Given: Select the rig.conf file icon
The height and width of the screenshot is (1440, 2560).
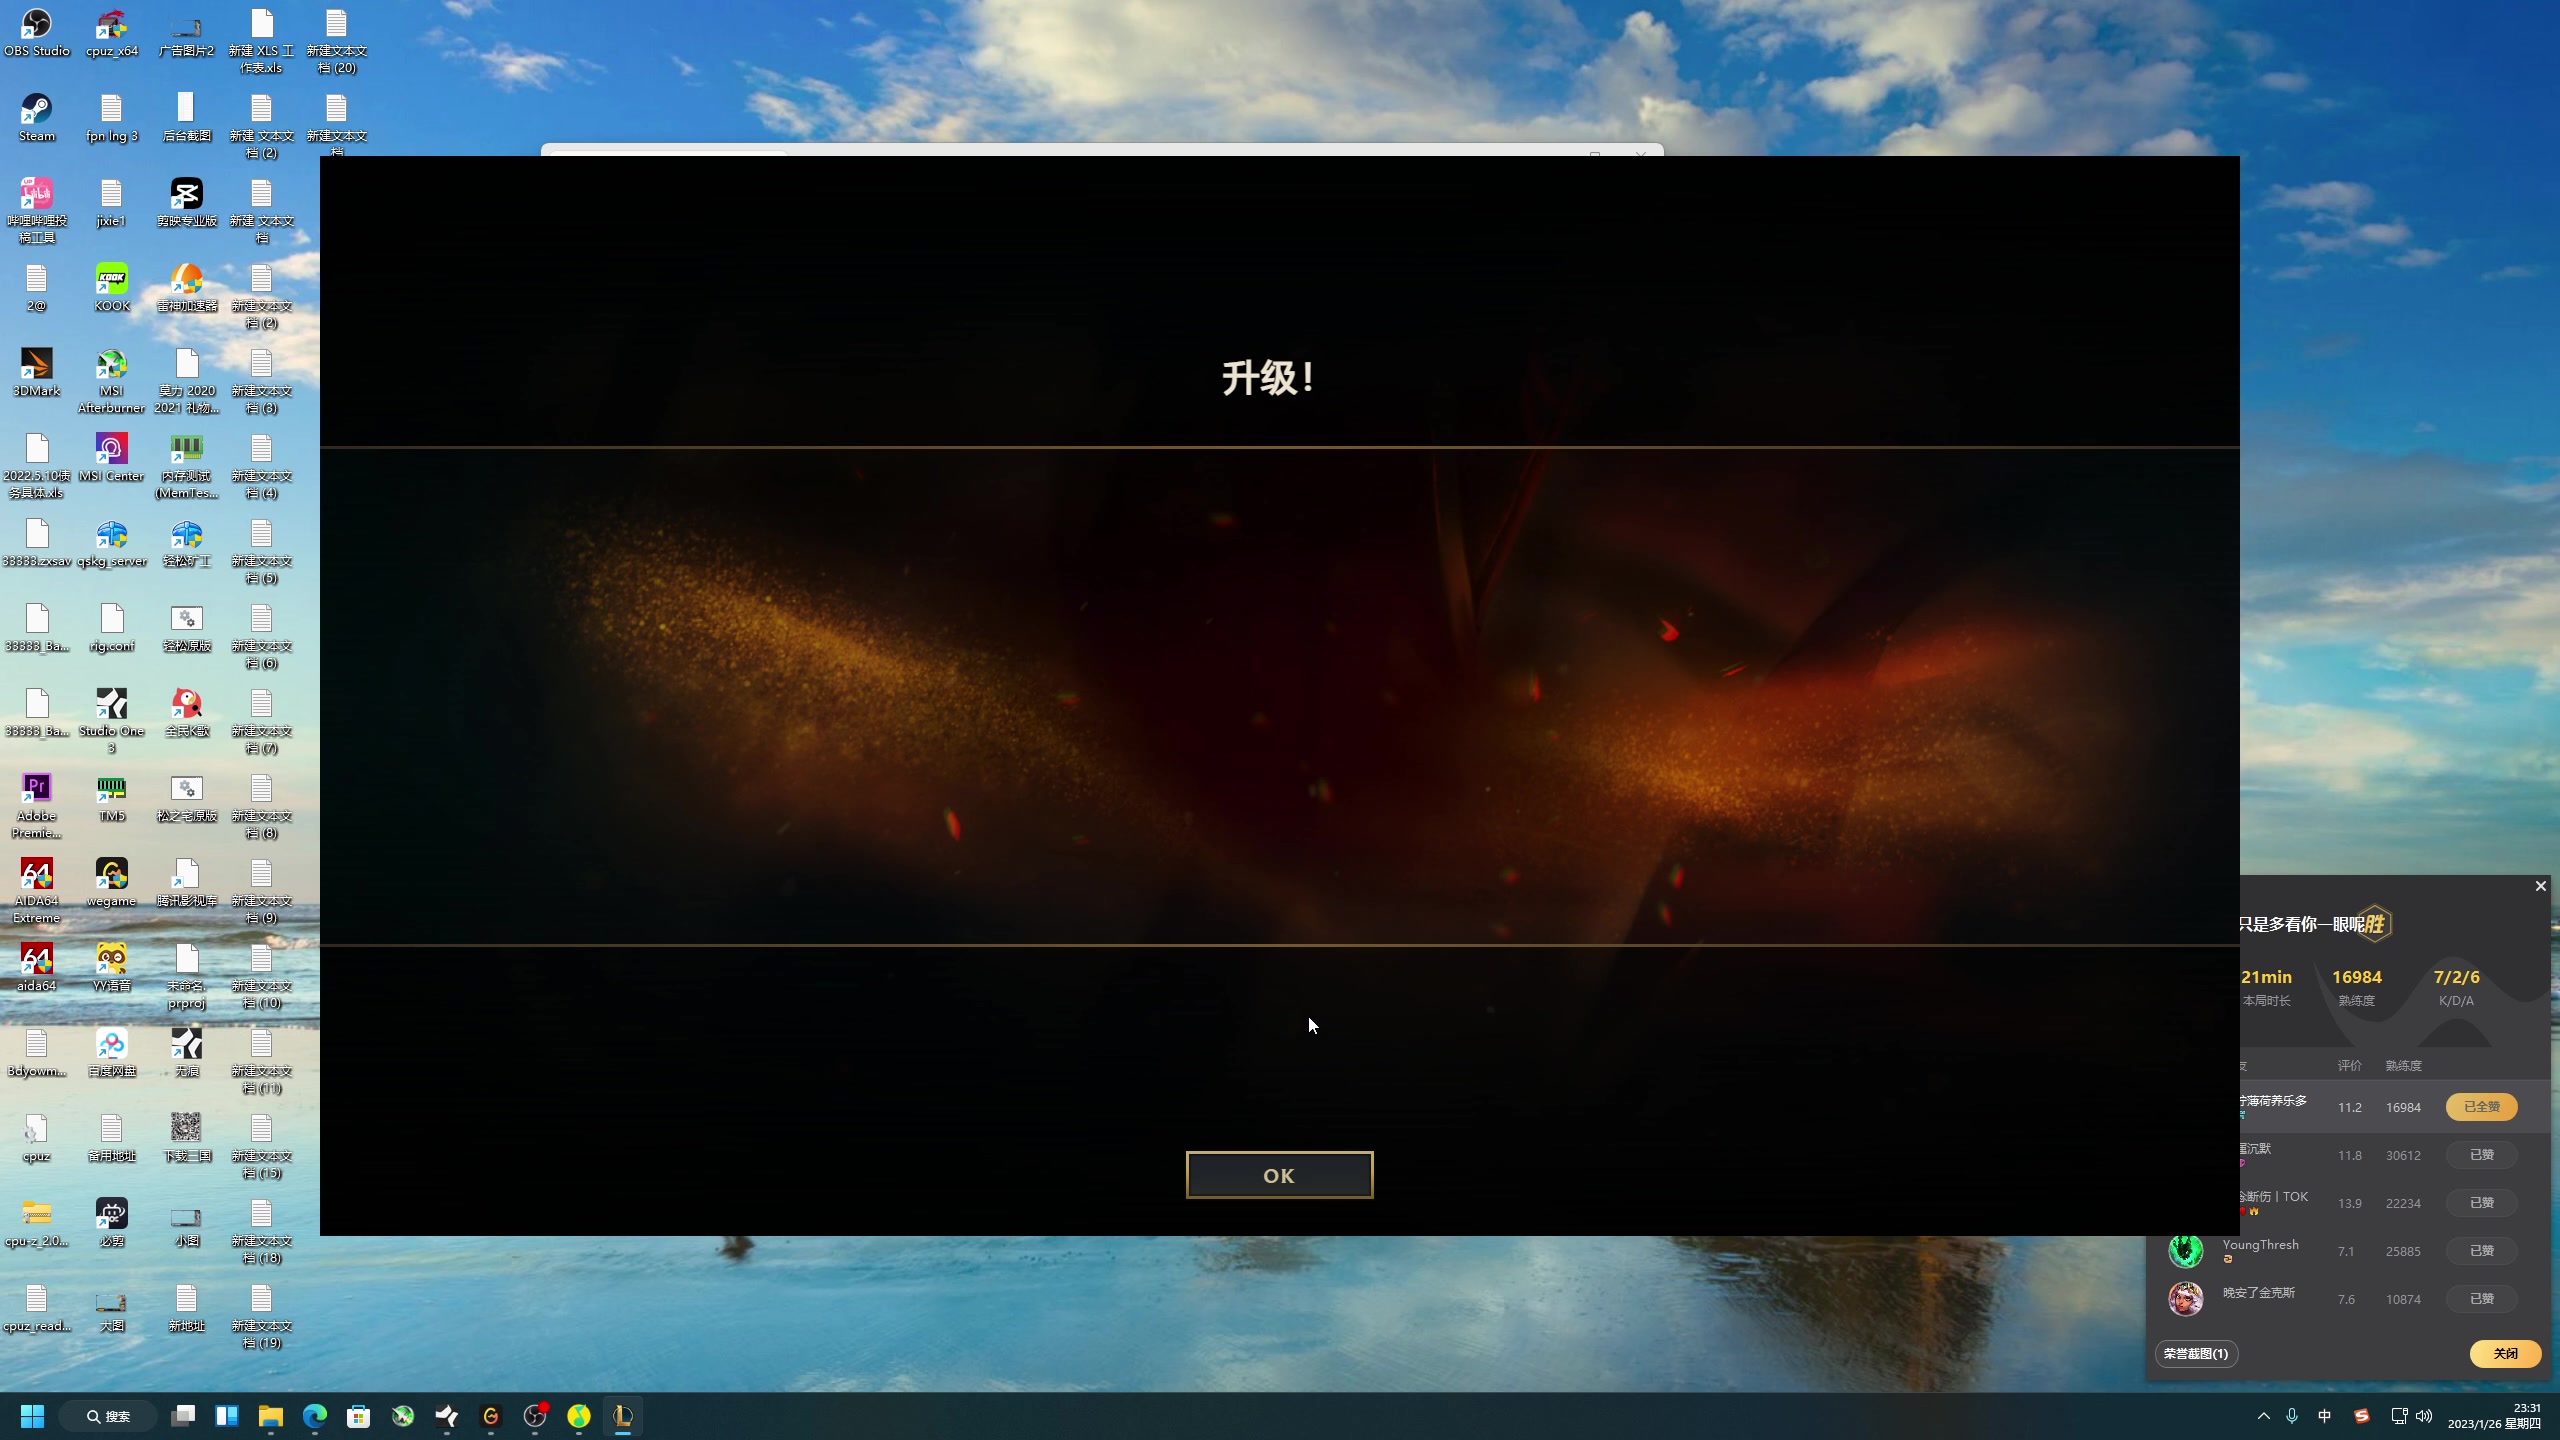Looking at the screenshot, I should (112, 629).
